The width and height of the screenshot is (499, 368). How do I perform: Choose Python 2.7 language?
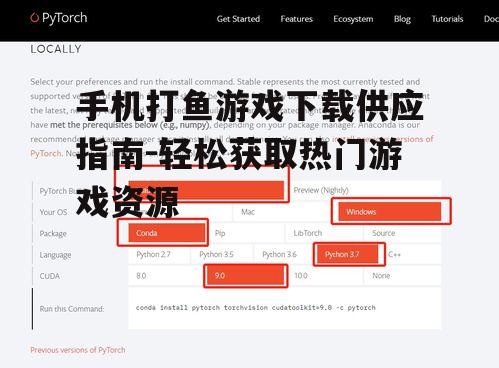[x=159, y=255]
